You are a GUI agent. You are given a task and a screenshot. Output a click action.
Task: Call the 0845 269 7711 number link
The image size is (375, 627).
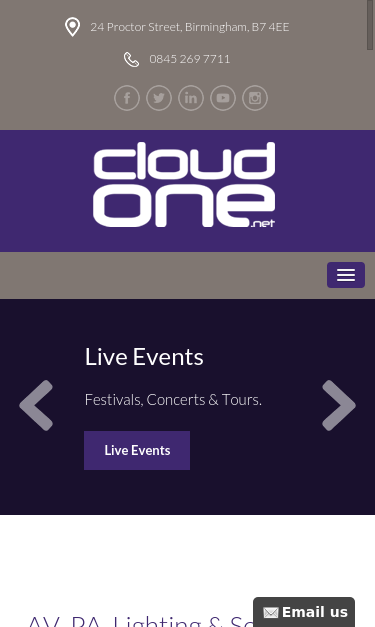[189, 59]
